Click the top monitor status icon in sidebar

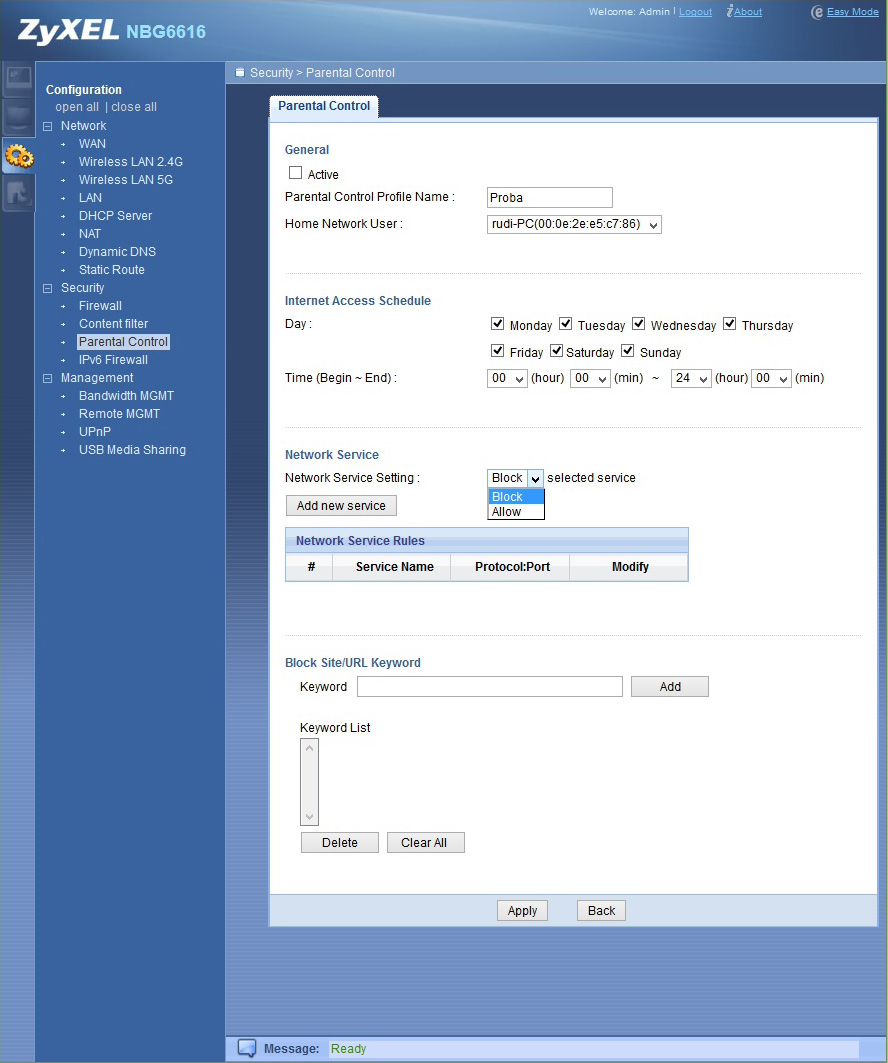point(18,78)
